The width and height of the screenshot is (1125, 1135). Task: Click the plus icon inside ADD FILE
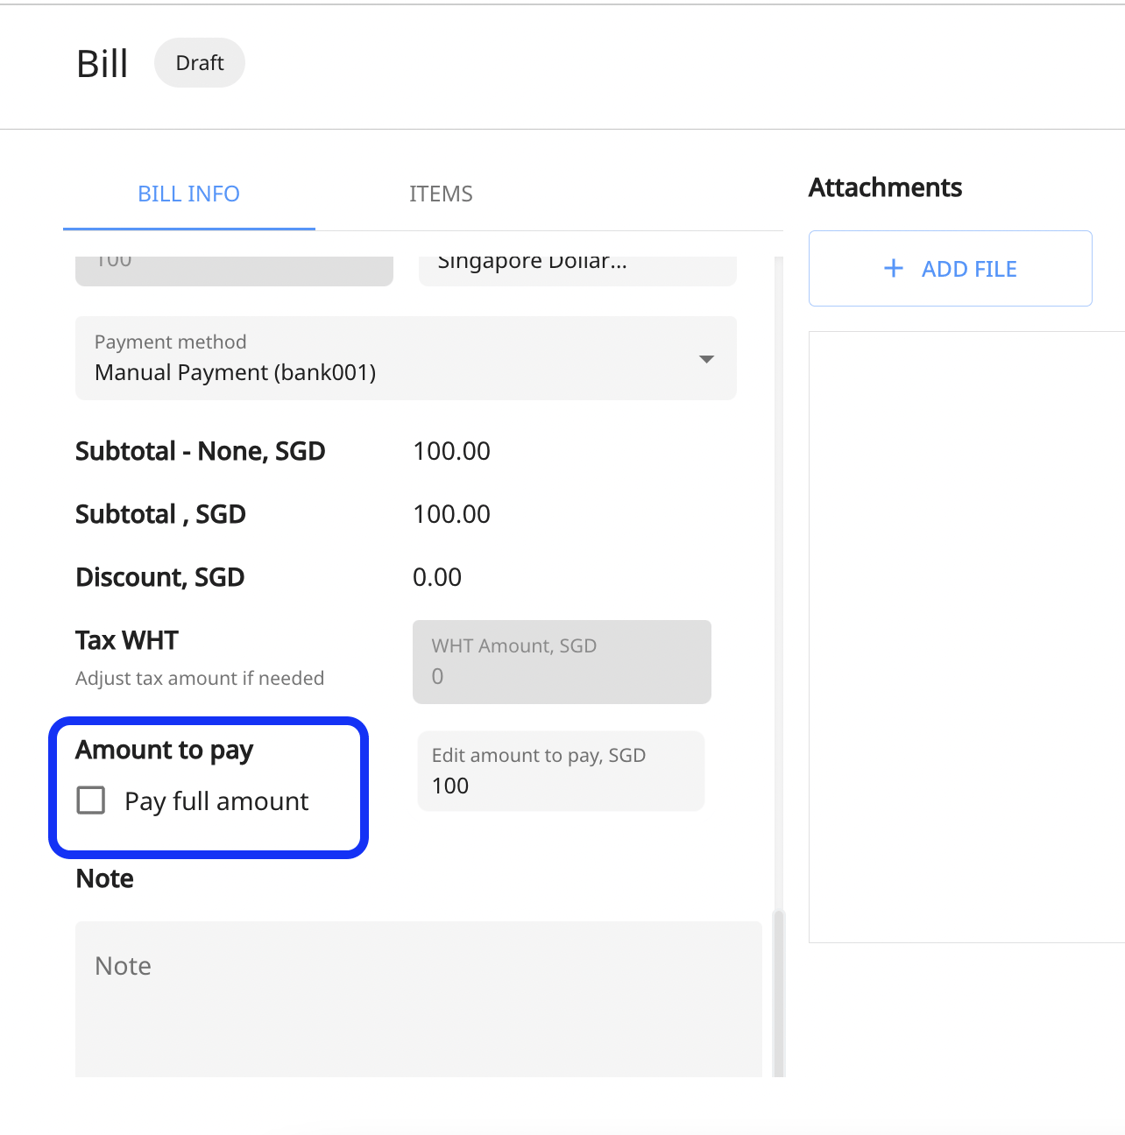click(893, 268)
